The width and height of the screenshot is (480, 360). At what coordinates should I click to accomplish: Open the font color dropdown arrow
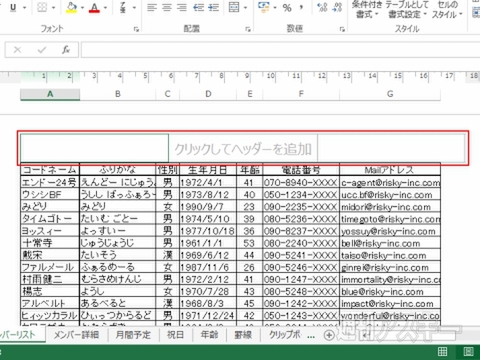point(105,8)
